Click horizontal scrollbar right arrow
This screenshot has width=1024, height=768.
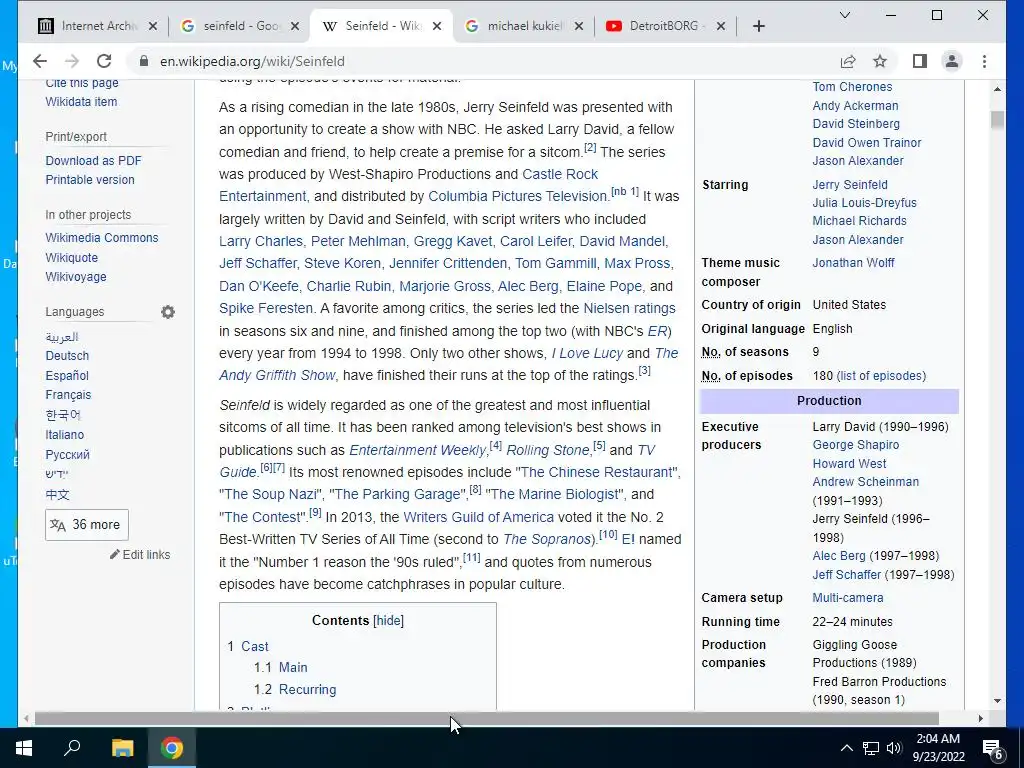tap(981, 718)
